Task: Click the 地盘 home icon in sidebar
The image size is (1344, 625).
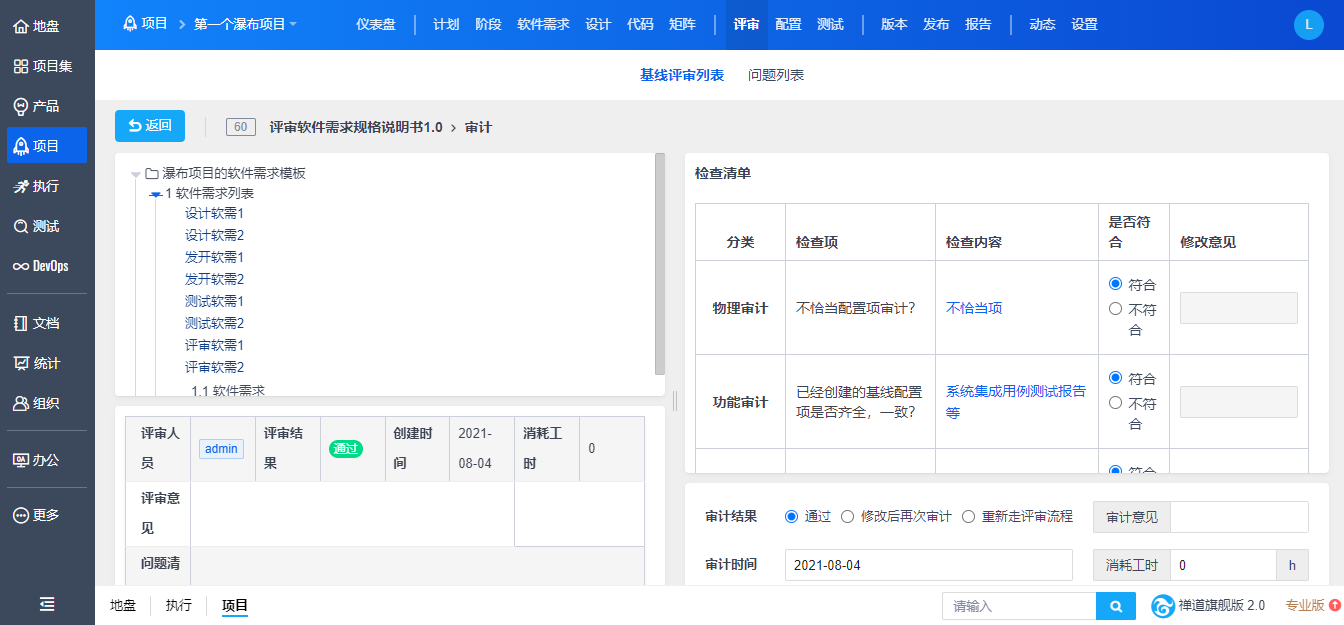Action: (x=20, y=26)
